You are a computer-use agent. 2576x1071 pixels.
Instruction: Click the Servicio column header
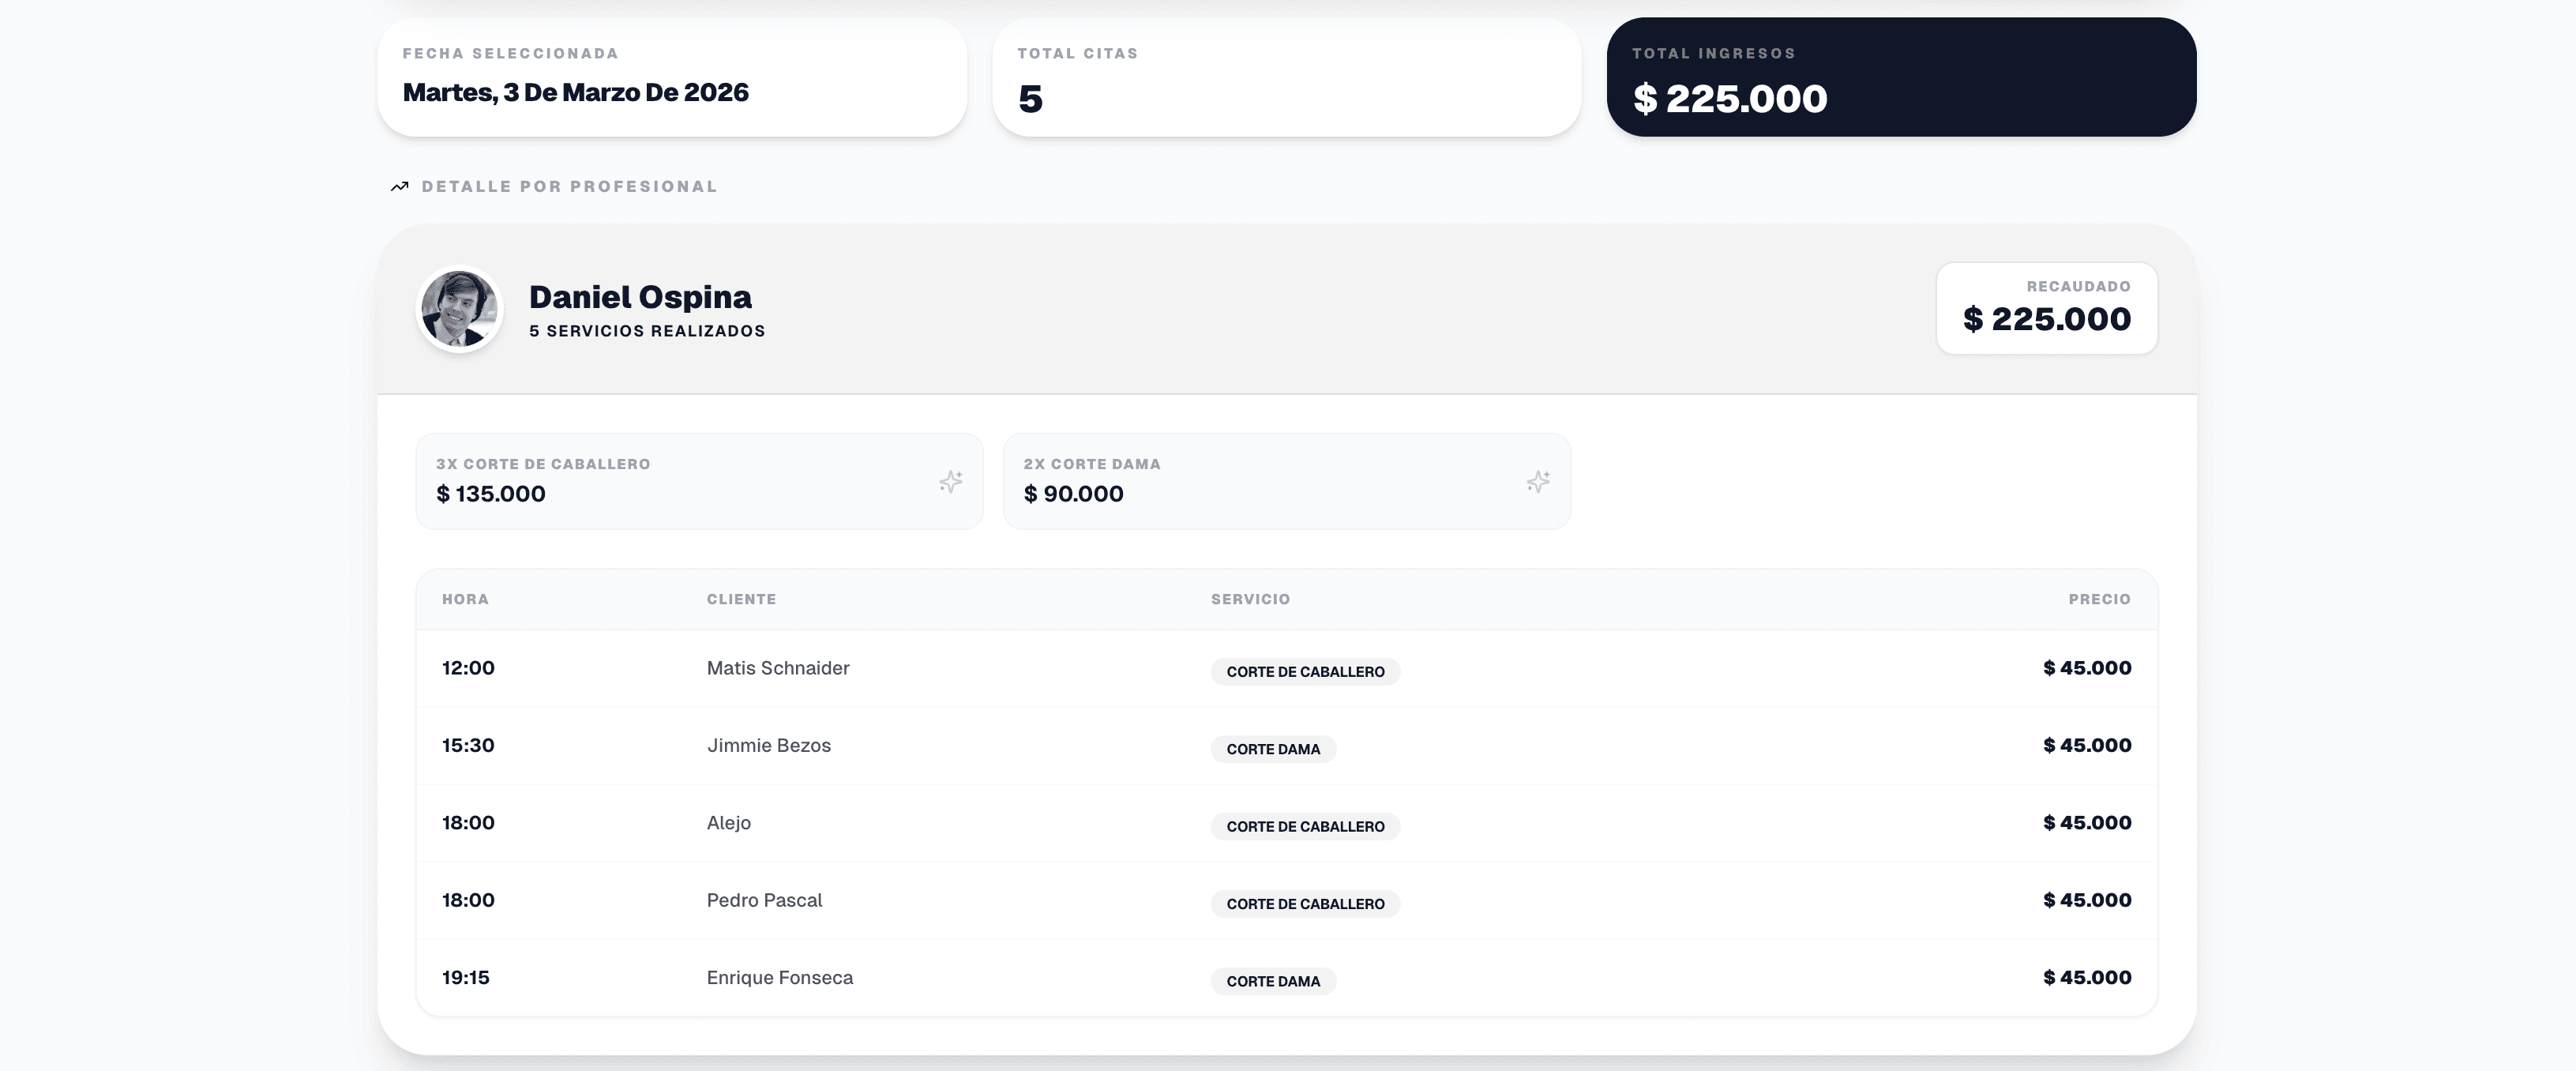click(1250, 599)
